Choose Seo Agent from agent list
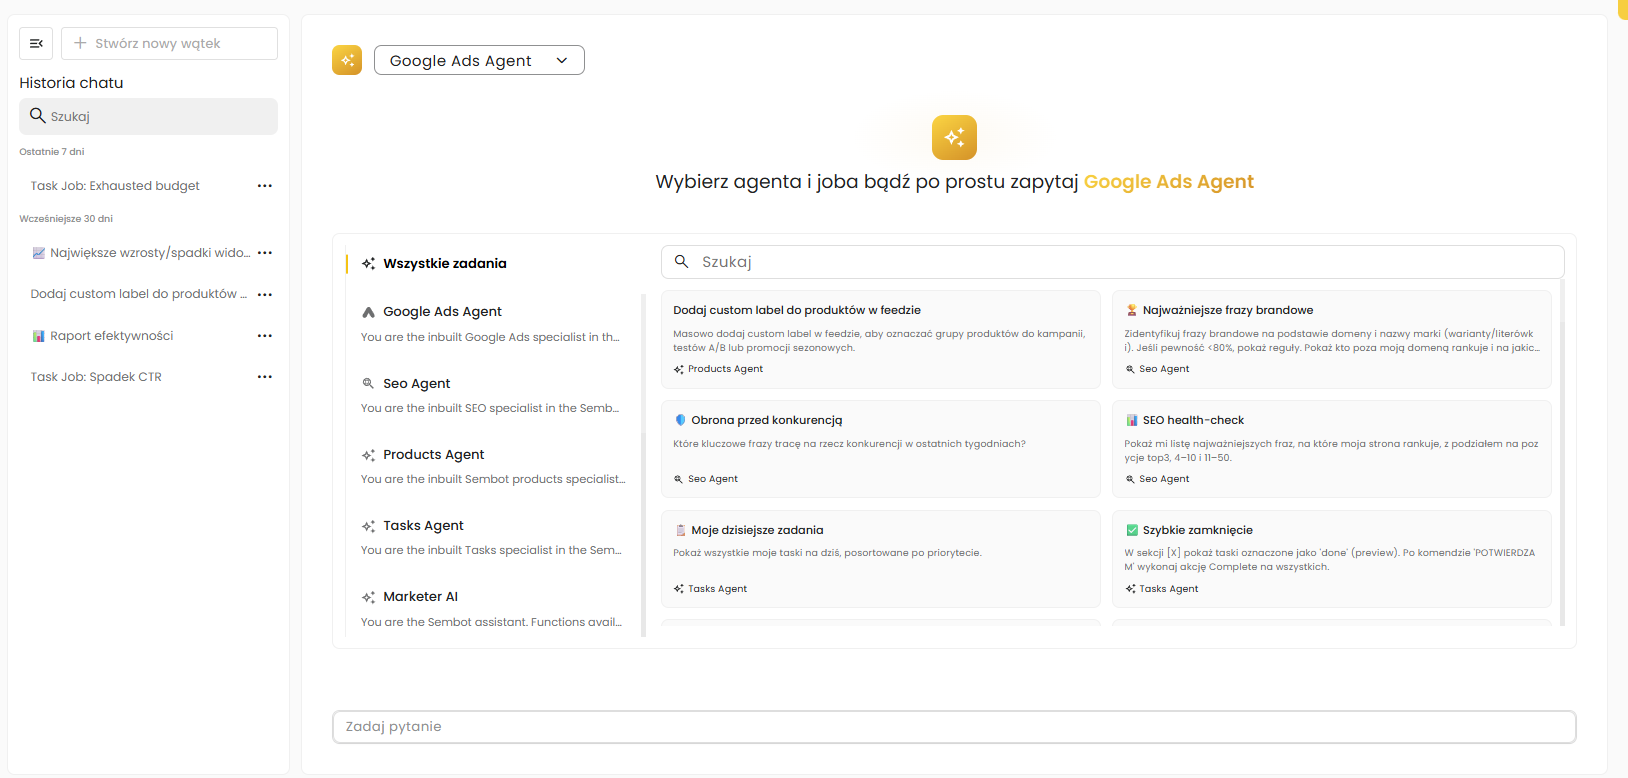 [417, 384]
